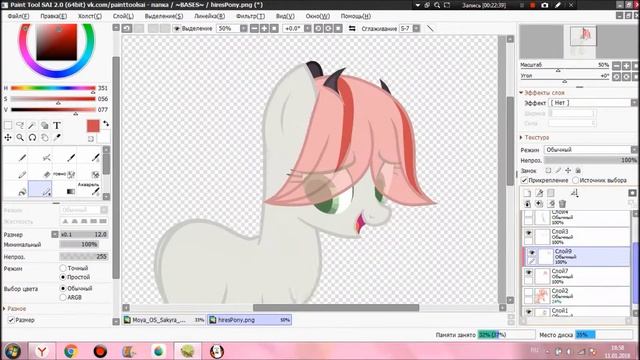Select ARGB color selection radio
The width and height of the screenshot is (640, 360).
click(63, 298)
